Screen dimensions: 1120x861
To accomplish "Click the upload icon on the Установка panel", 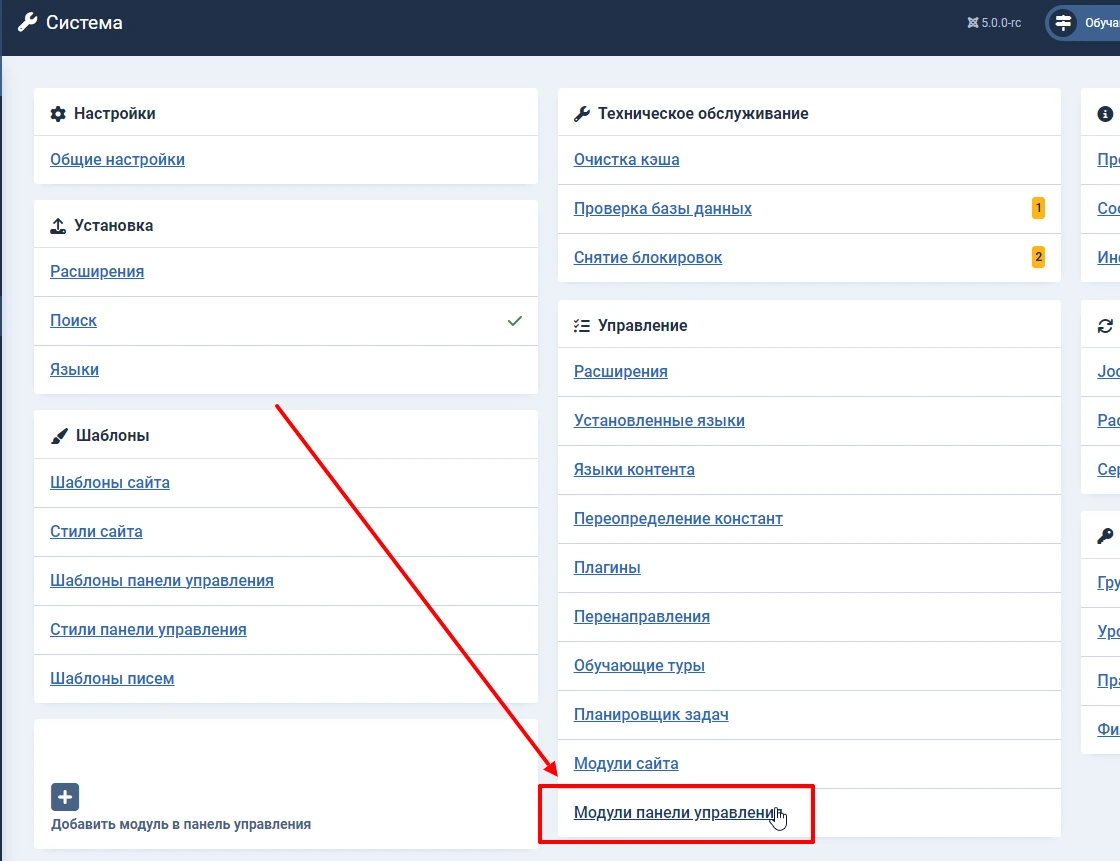I will tap(58, 225).
